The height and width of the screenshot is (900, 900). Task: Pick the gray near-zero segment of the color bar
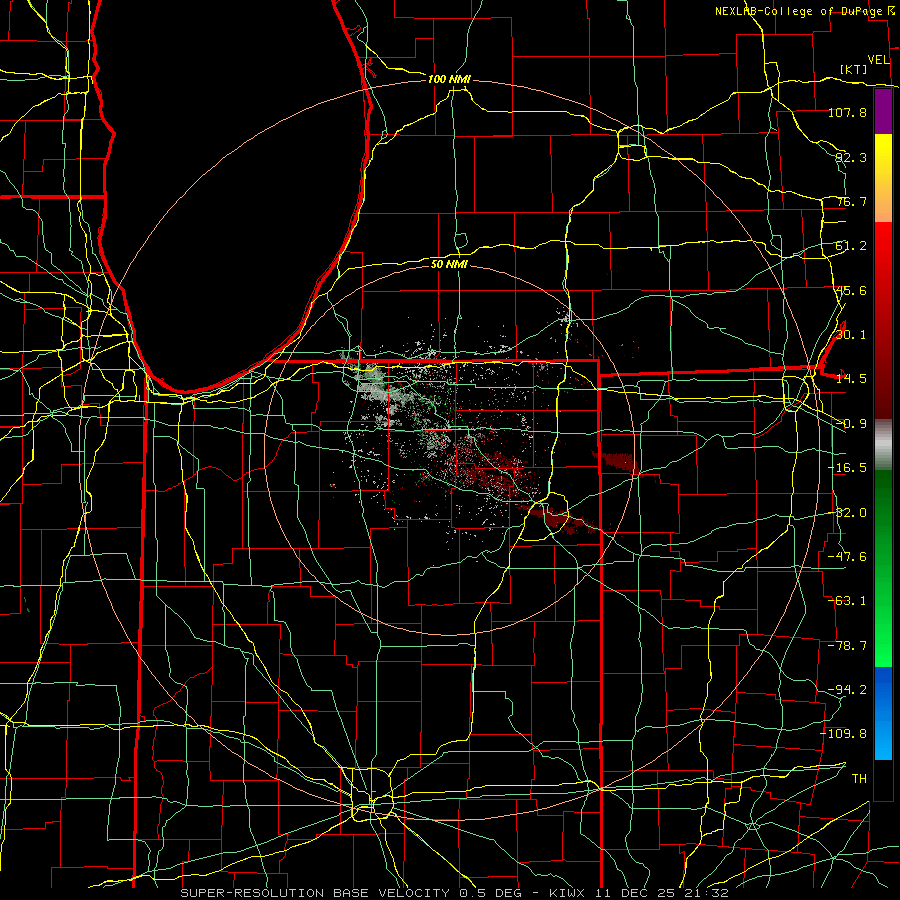[x=883, y=444]
